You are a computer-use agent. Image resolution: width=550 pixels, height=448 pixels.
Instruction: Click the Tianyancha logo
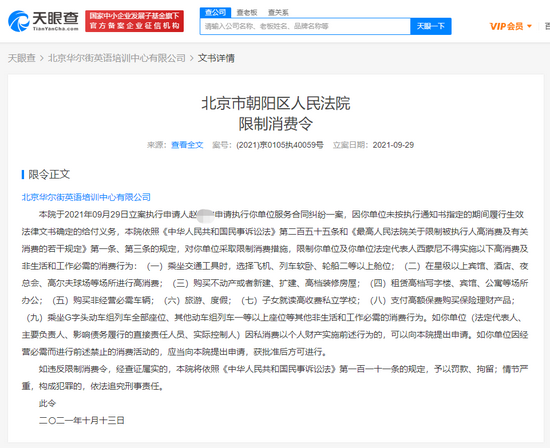(43, 21)
